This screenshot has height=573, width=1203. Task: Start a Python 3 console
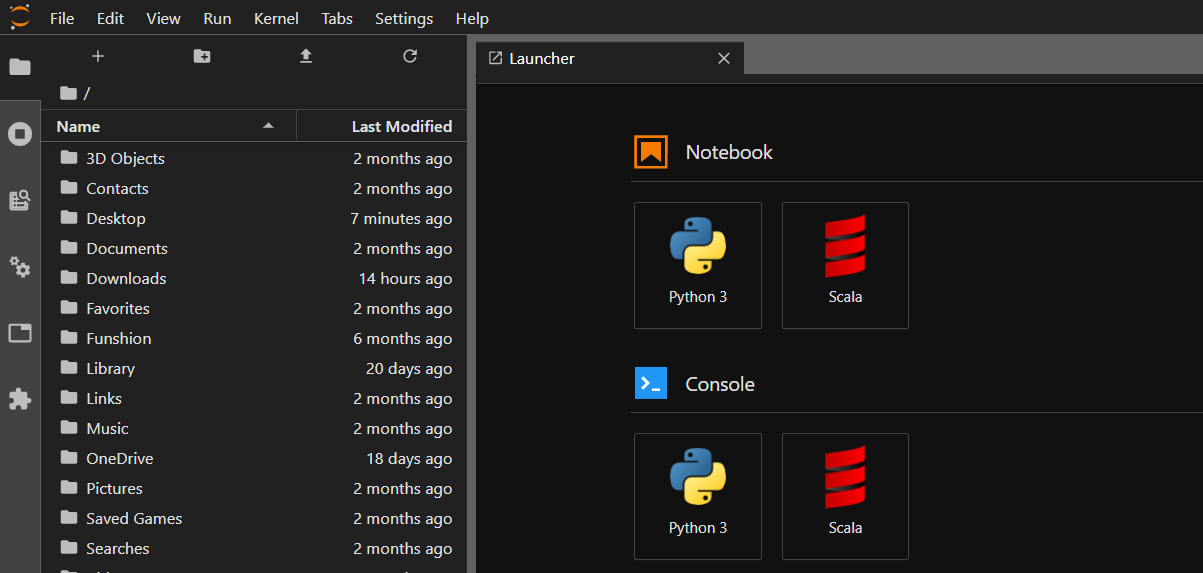tap(698, 496)
